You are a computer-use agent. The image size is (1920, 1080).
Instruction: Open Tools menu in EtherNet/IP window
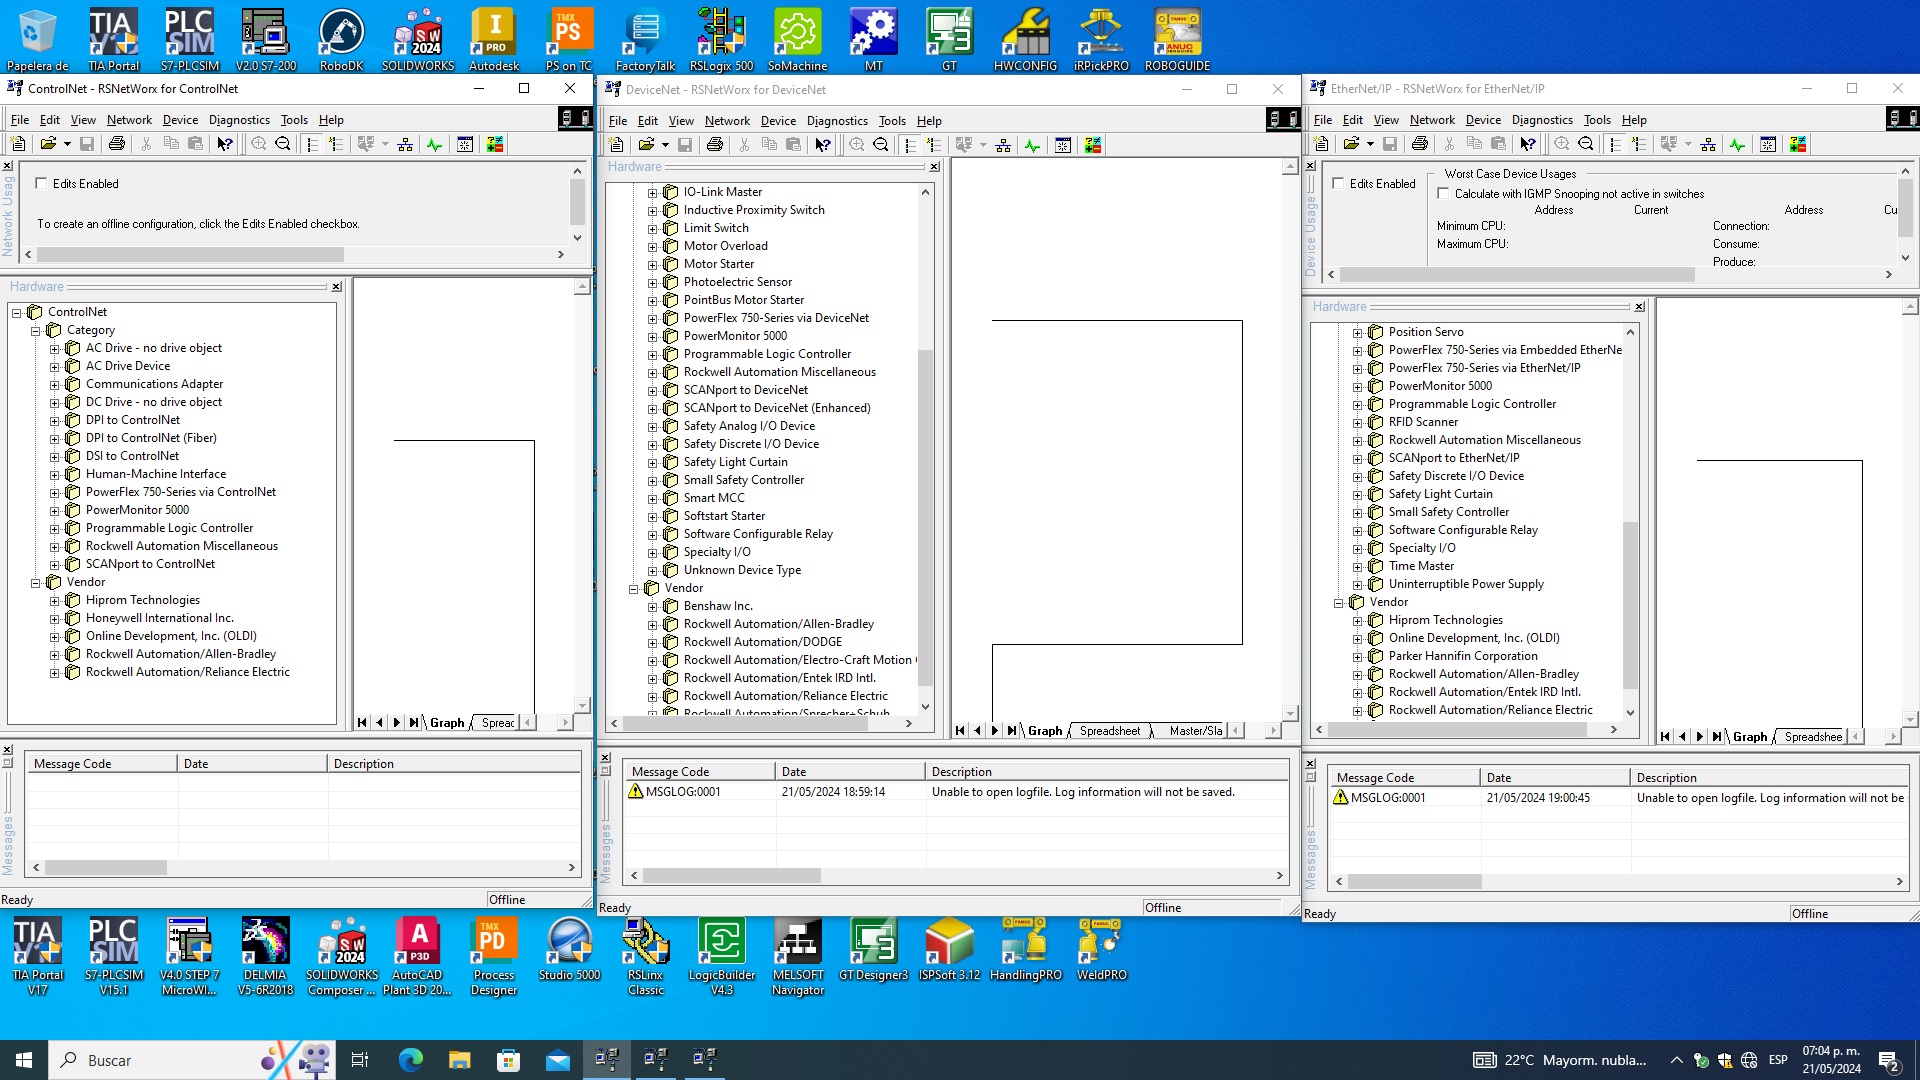coord(1597,119)
